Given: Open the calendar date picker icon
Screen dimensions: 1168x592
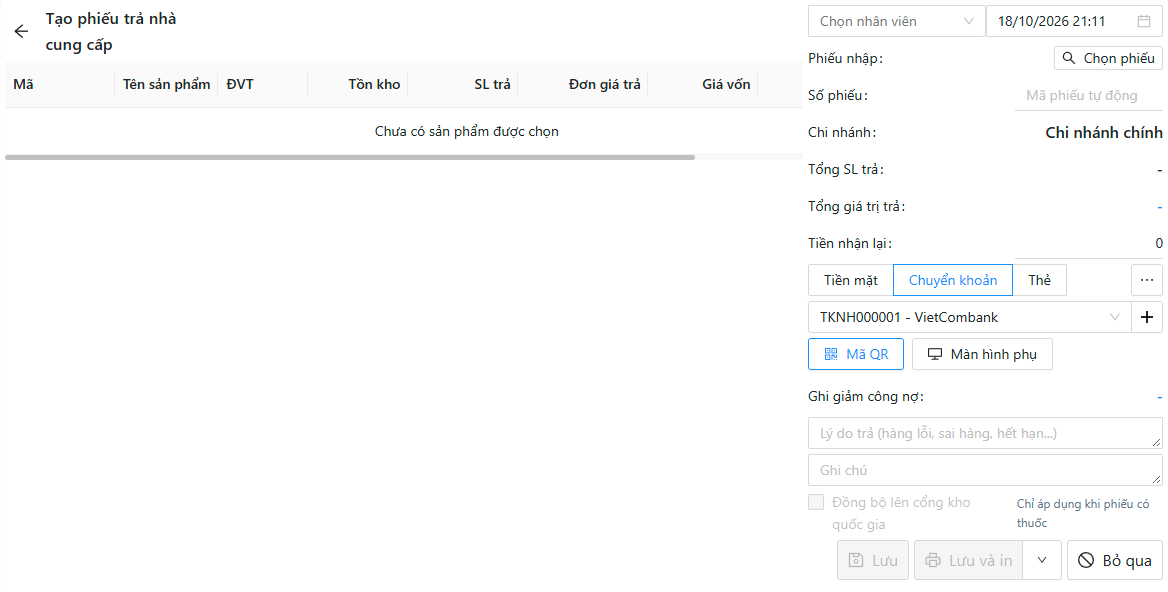Looking at the screenshot, I should (1144, 21).
